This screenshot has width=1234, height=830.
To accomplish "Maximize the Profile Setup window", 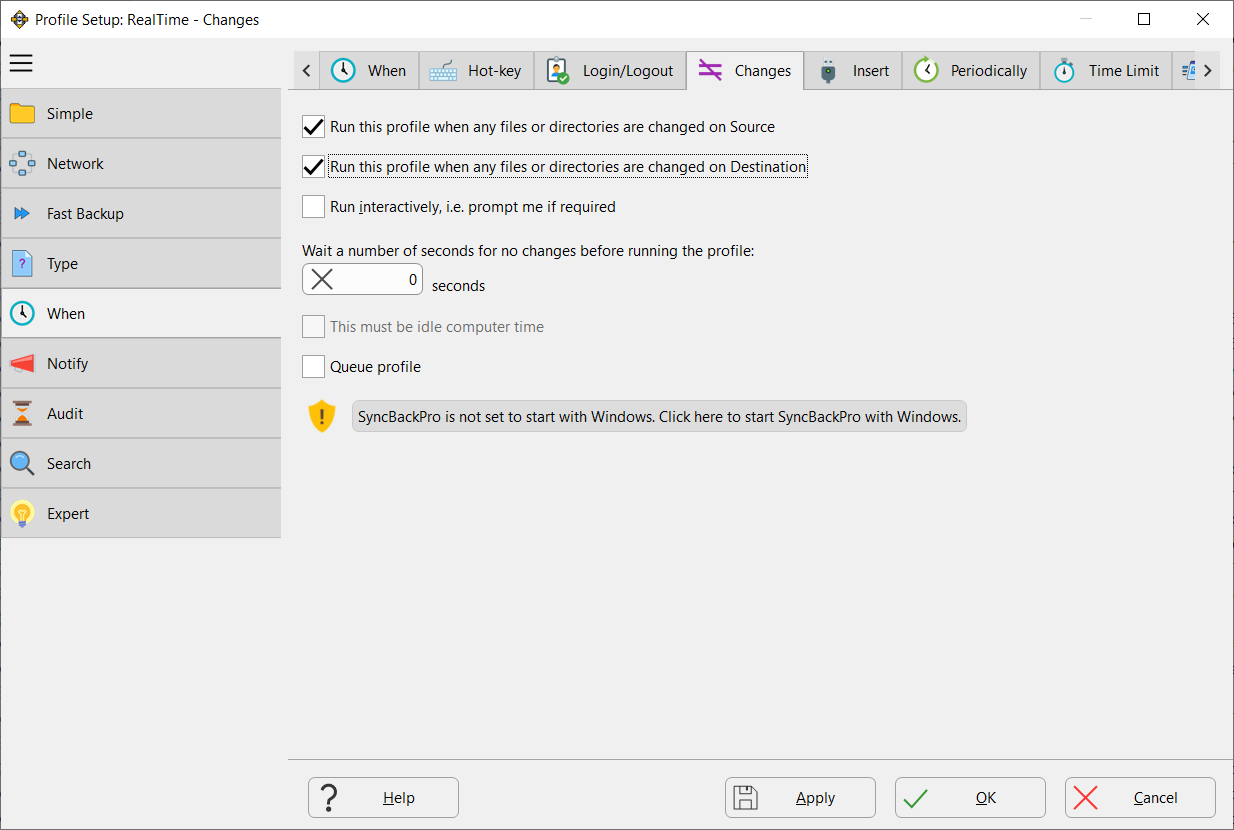I will [1144, 19].
